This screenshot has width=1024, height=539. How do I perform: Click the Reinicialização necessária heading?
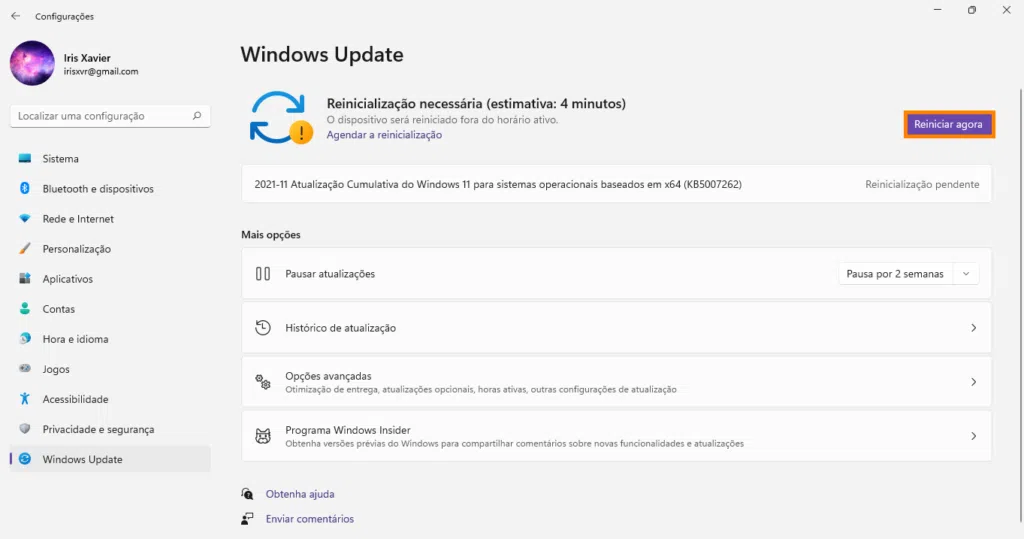click(476, 103)
